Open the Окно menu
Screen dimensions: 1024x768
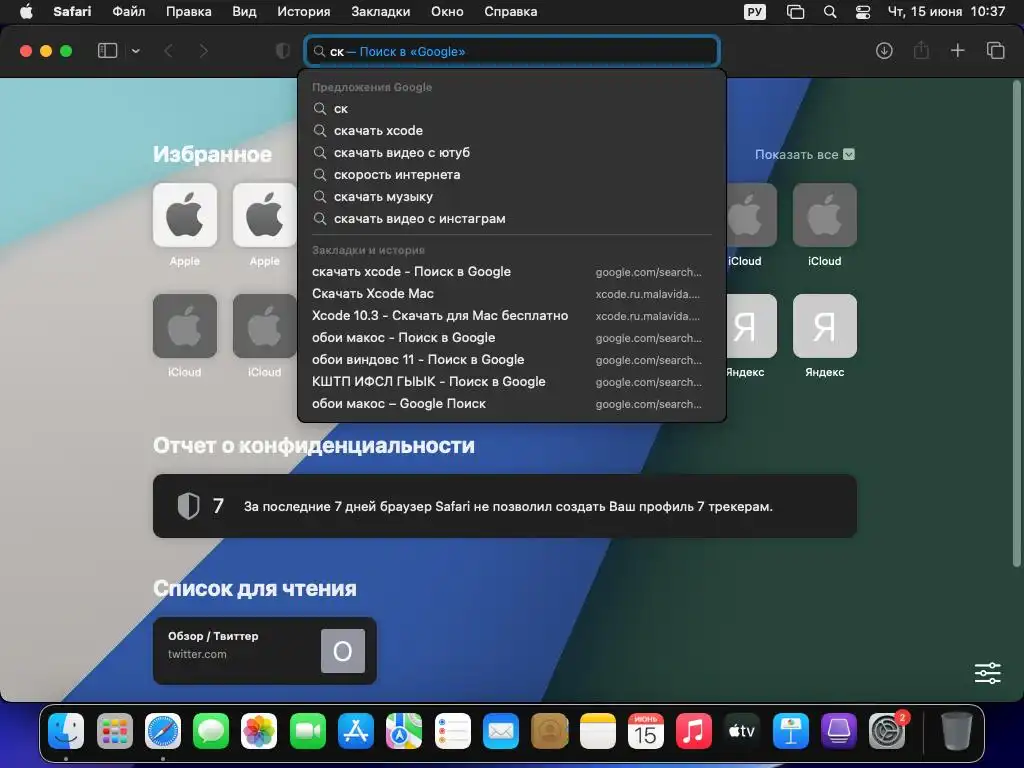point(447,12)
